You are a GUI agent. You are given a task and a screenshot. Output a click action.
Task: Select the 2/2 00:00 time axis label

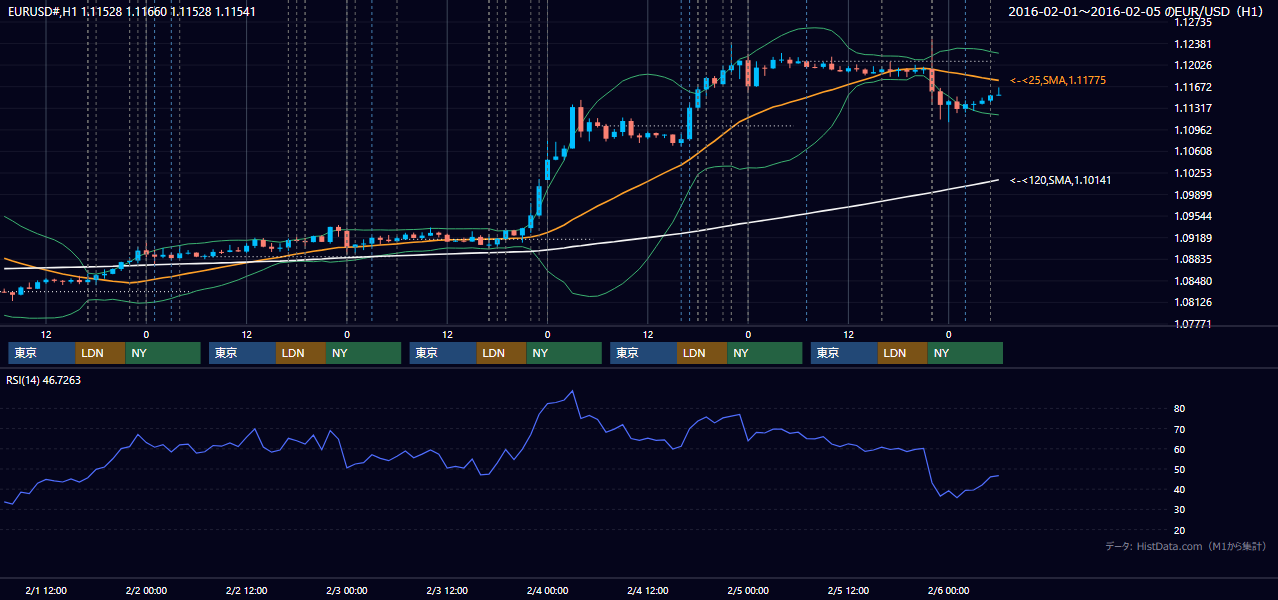tap(146, 591)
